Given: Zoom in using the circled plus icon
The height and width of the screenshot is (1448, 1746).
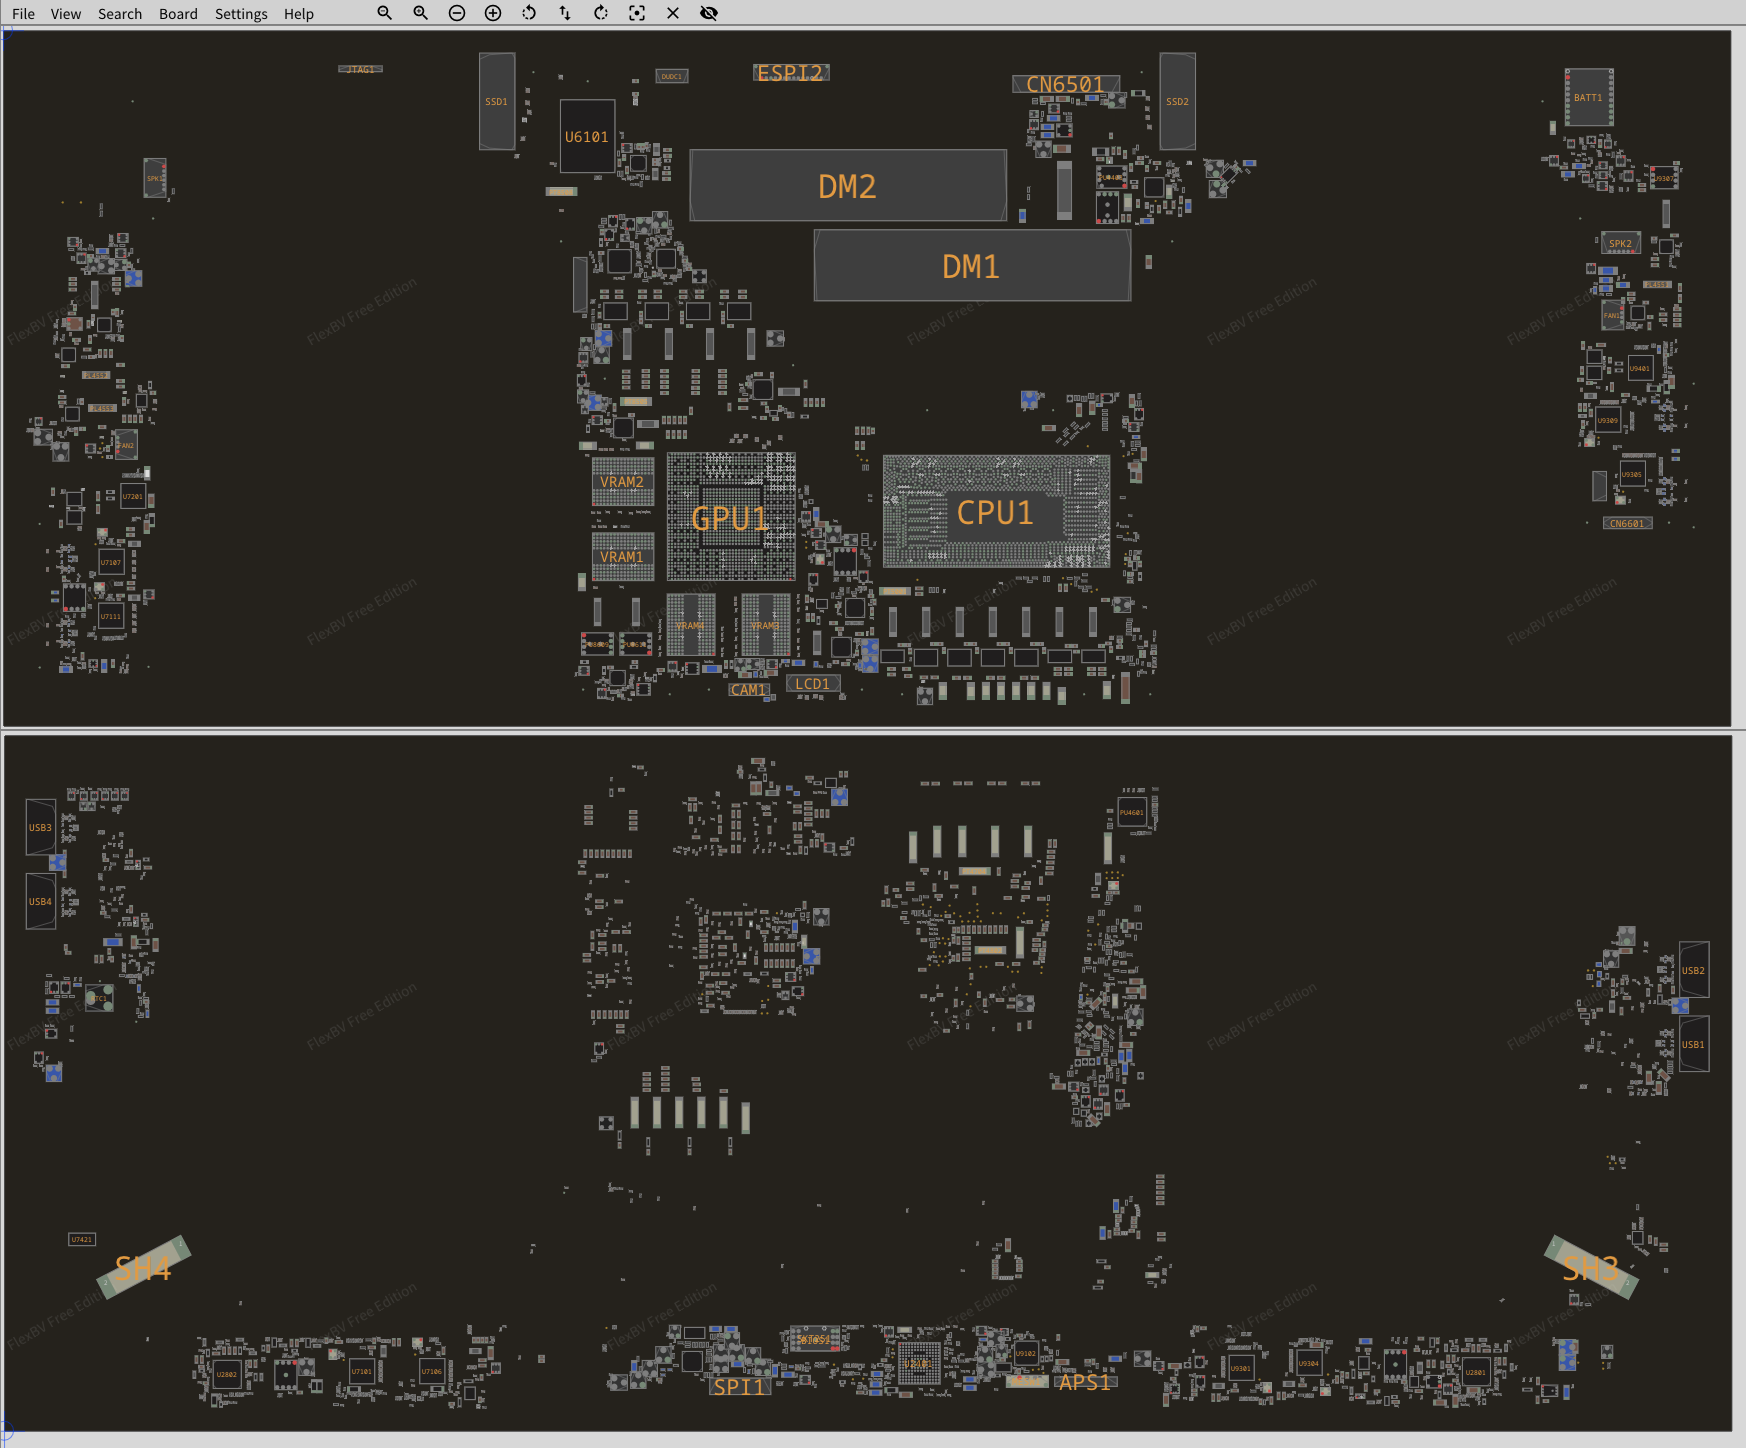Looking at the screenshot, I should pos(493,13).
